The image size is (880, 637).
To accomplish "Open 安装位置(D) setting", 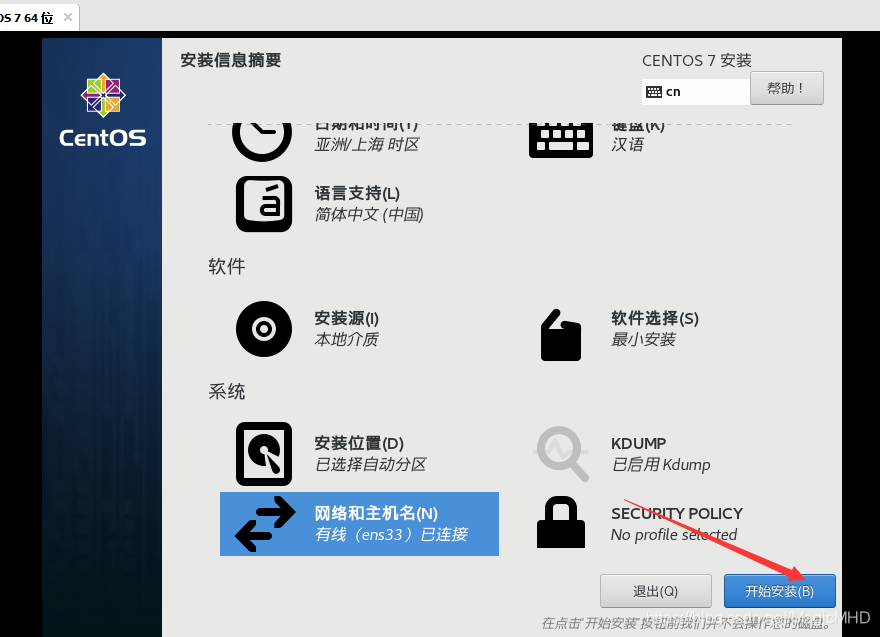I will (x=359, y=443).
